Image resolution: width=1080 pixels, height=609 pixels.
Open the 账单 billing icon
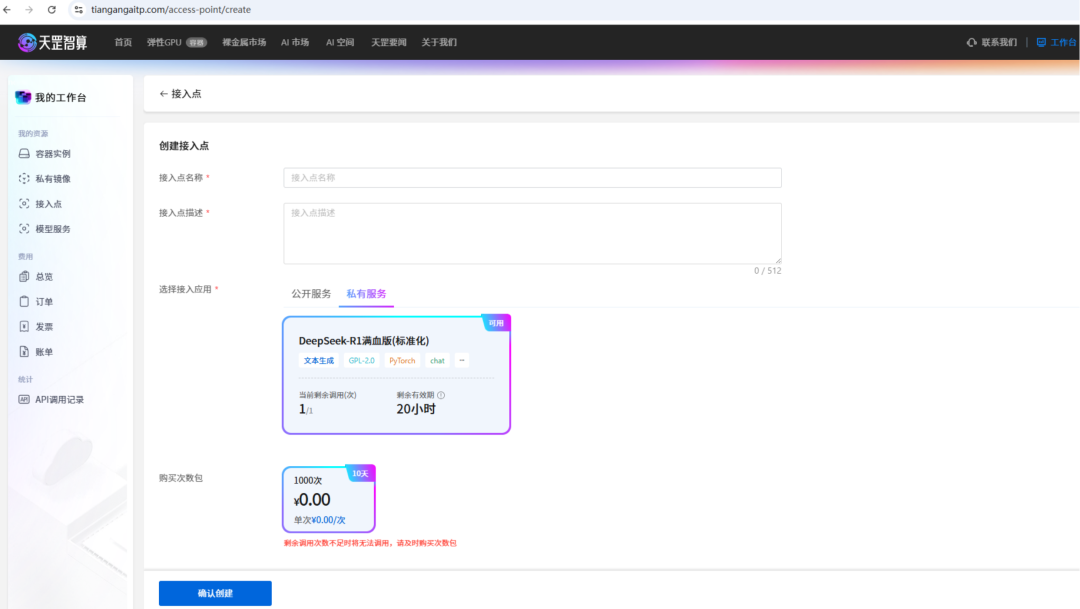click(24, 351)
